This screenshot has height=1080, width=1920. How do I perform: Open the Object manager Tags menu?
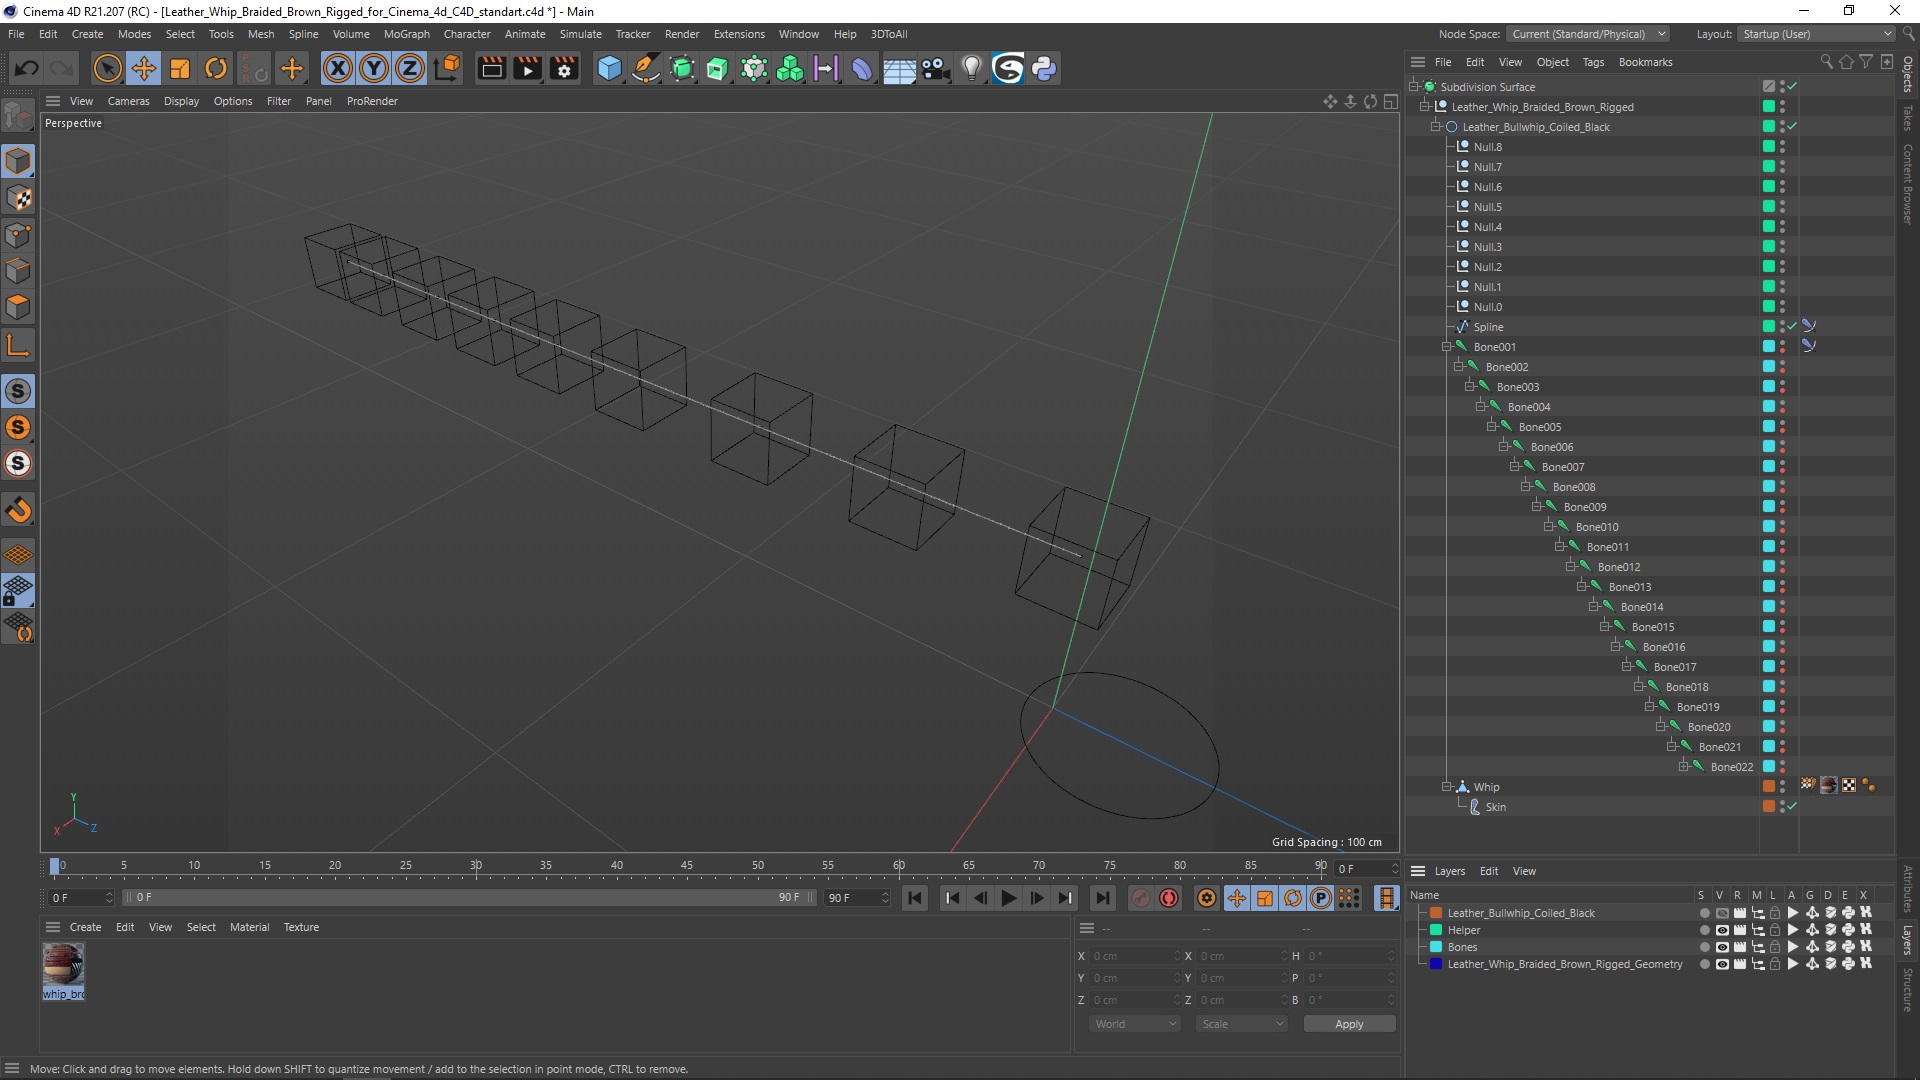(1593, 62)
